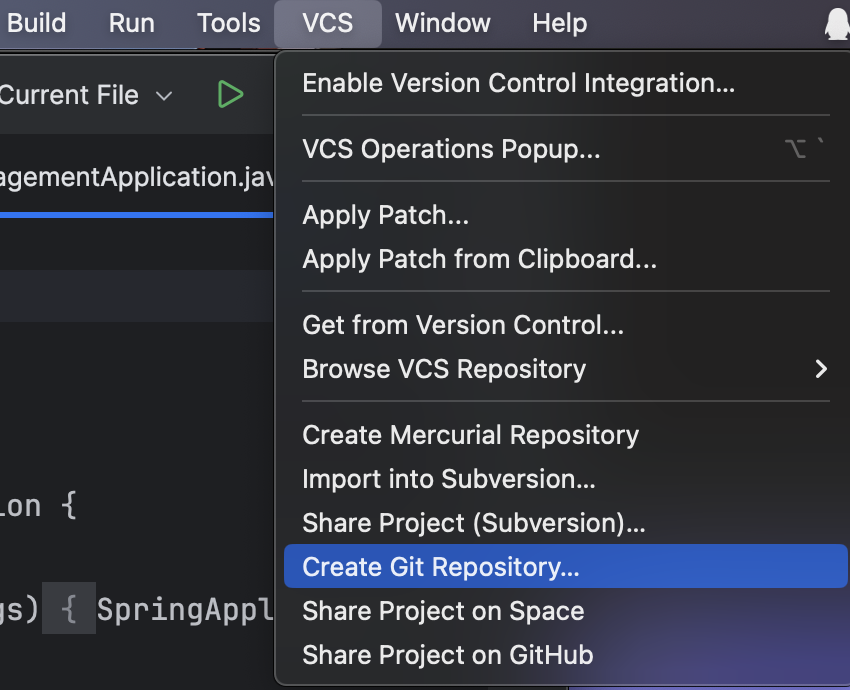
Task: Click the green Run play icon
Action: (x=230, y=95)
